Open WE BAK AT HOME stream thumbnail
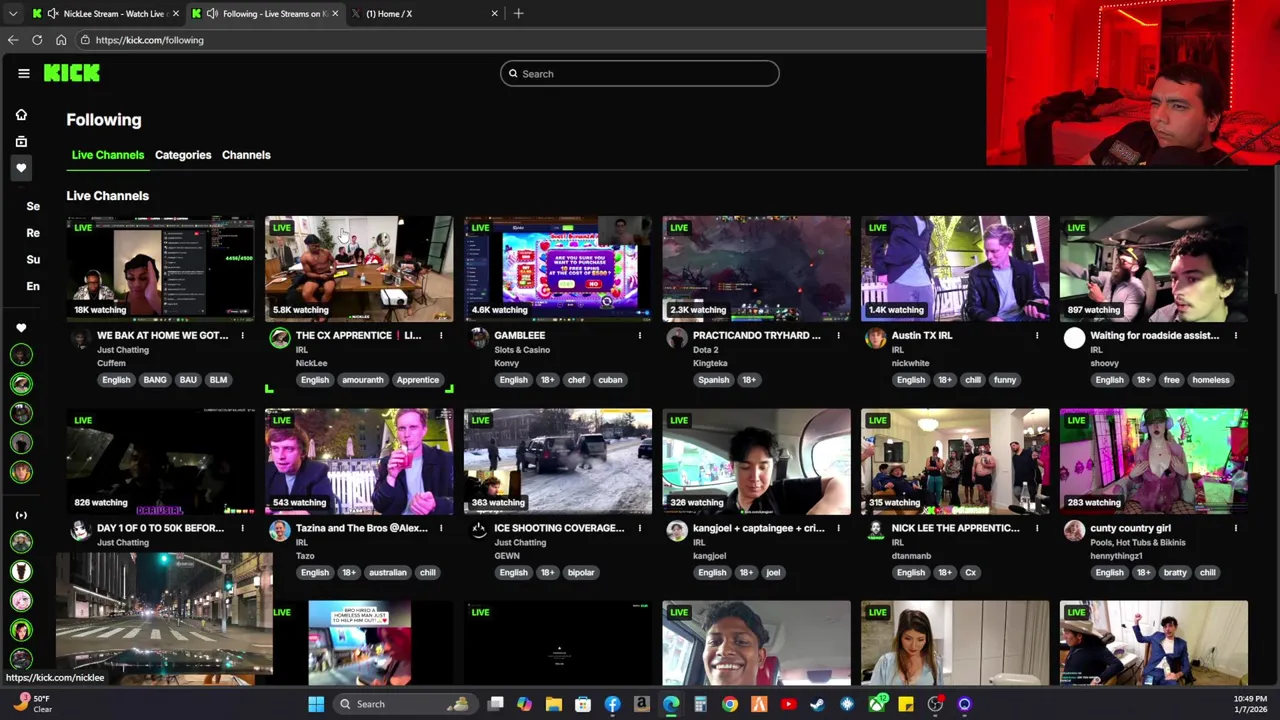The image size is (1280, 720). click(160, 268)
